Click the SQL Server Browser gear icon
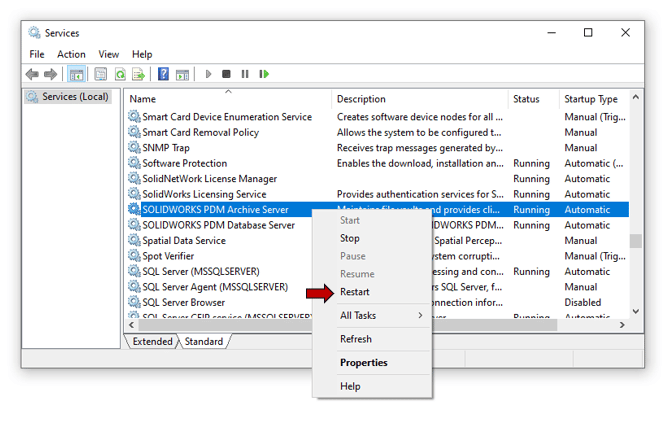The height and width of the screenshot is (432, 670). 134,302
